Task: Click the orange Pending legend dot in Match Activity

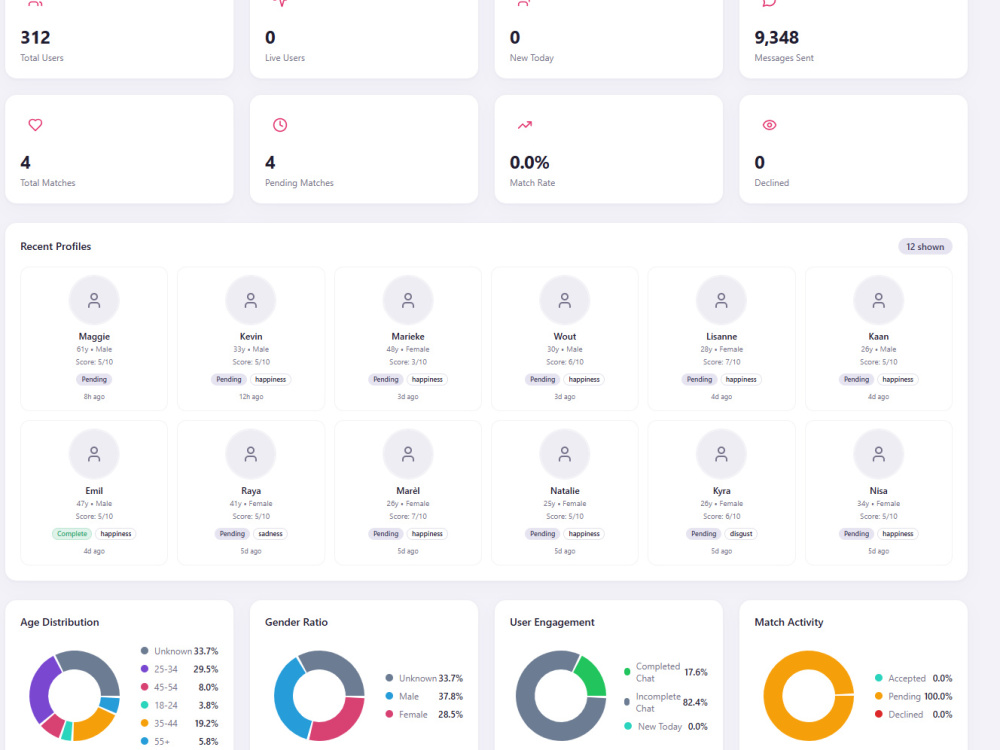Action: 879,696
